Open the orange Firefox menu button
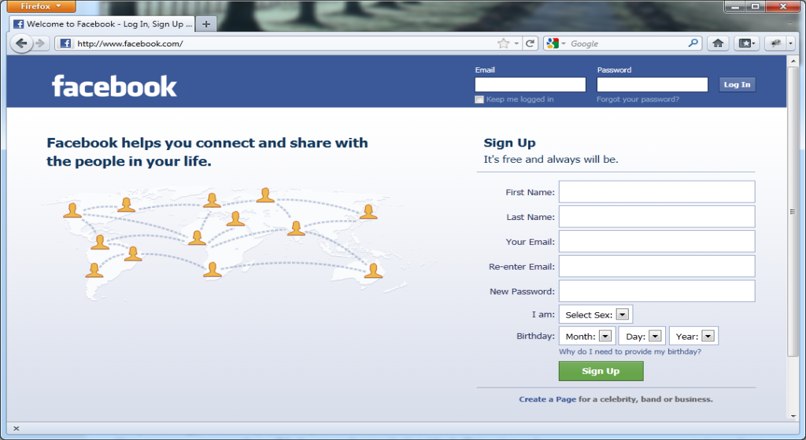806x440 pixels. (41, 6)
